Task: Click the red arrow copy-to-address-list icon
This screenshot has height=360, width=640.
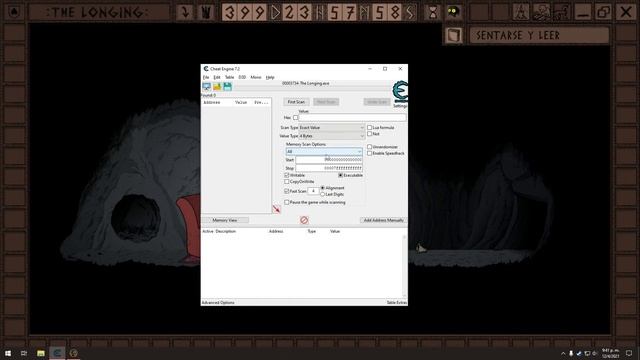Action: [x=276, y=209]
